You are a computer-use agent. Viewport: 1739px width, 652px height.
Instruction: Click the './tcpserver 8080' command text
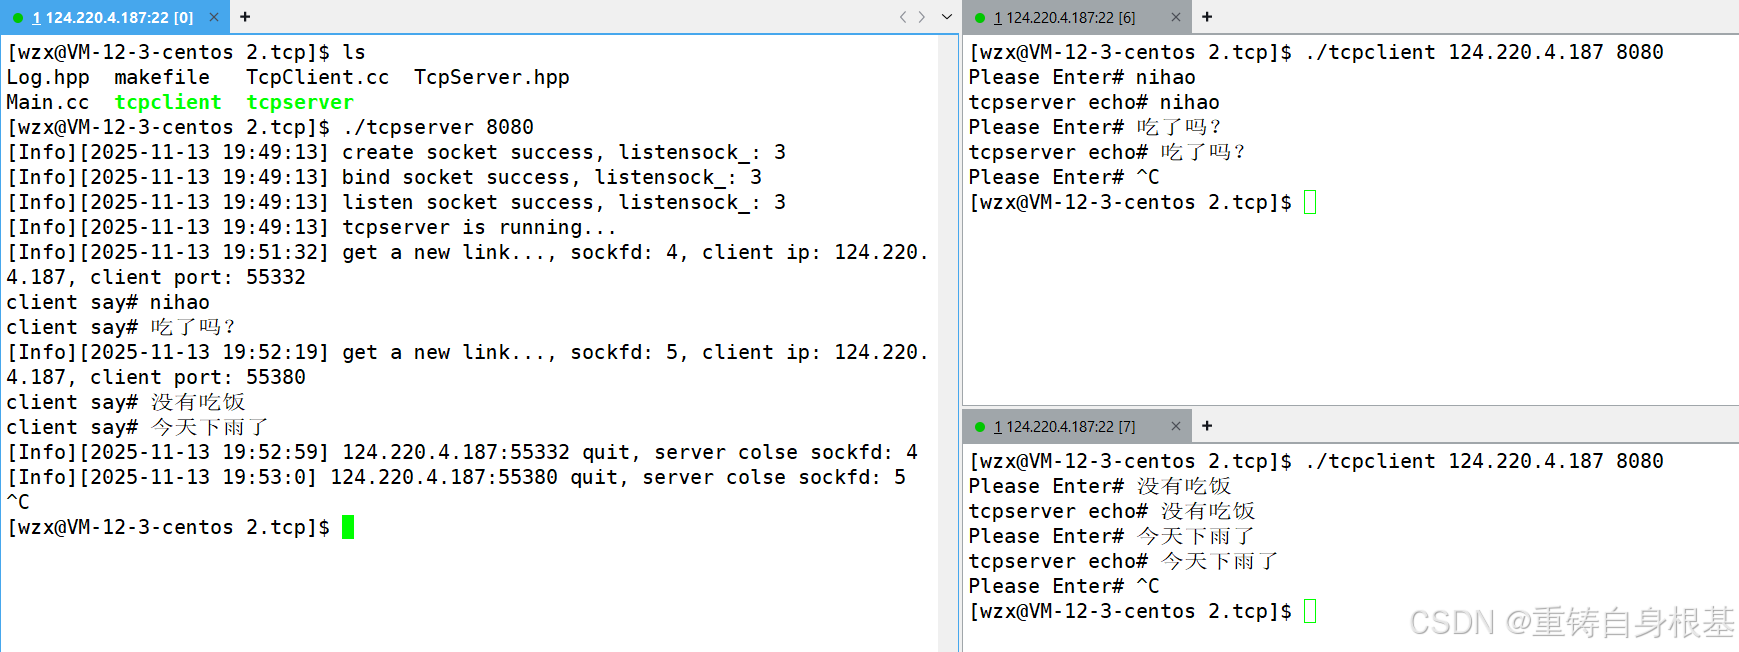point(438,127)
